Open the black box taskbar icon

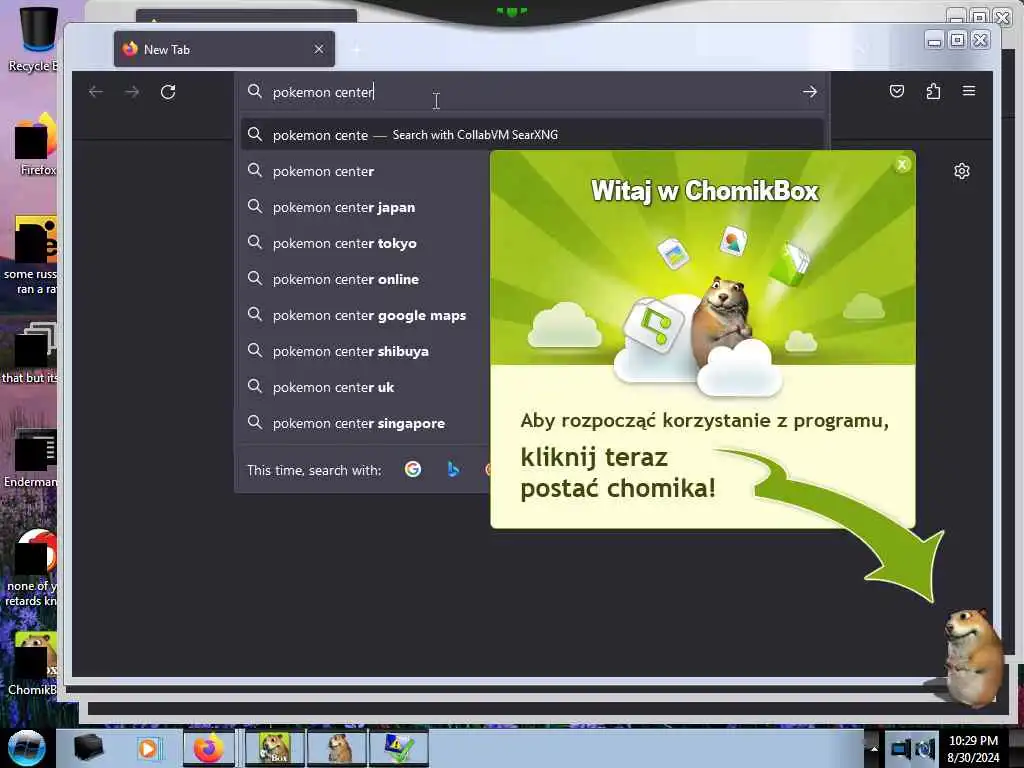pyautogui.click(x=88, y=748)
